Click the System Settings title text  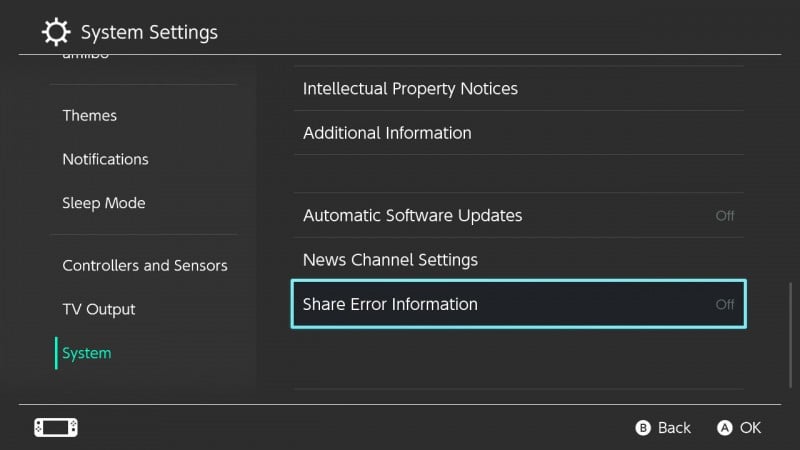[149, 32]
